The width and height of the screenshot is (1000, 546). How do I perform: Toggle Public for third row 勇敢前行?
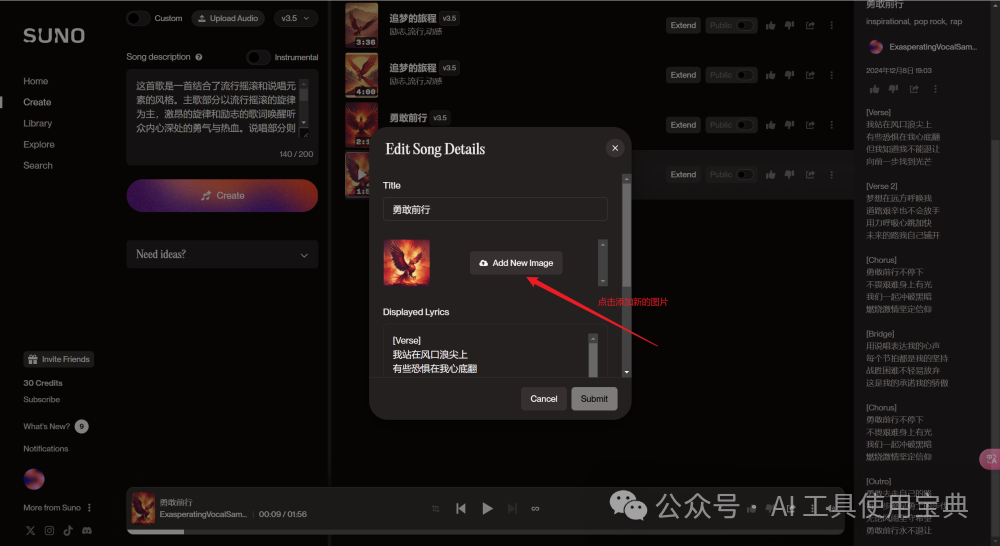[744, 125]
